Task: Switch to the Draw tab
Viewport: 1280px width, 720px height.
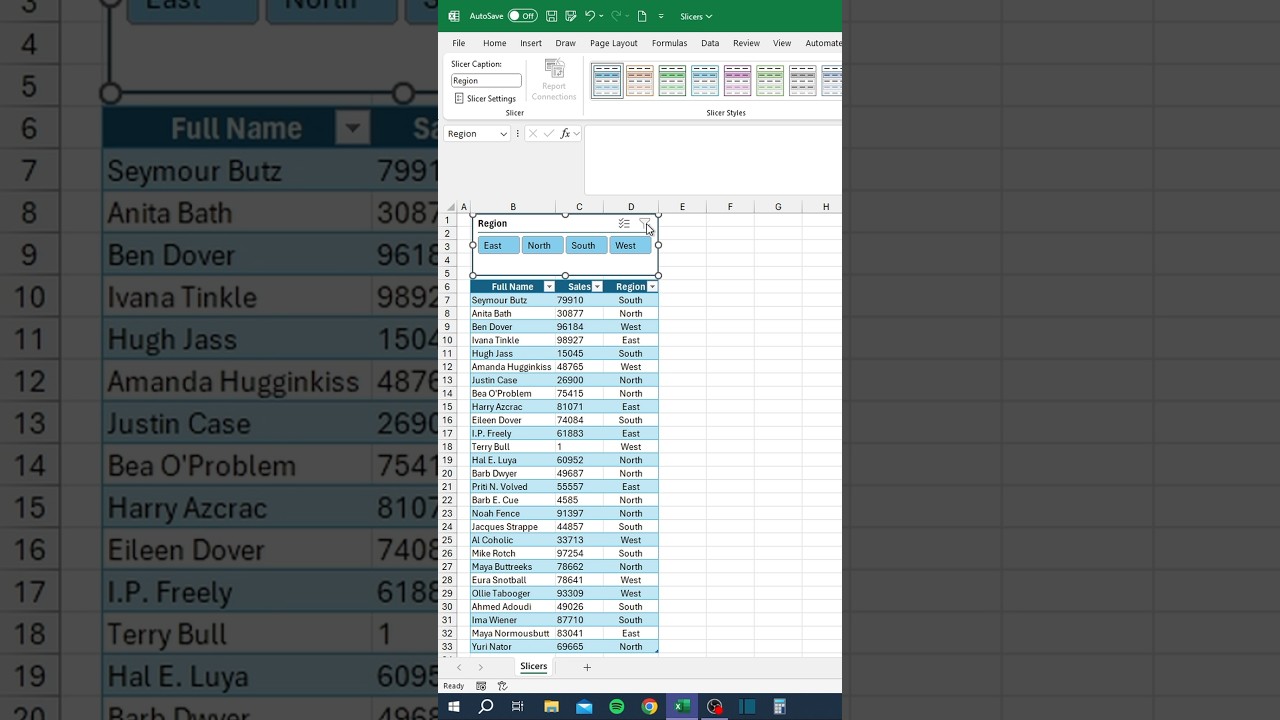Action: [565, 43]
